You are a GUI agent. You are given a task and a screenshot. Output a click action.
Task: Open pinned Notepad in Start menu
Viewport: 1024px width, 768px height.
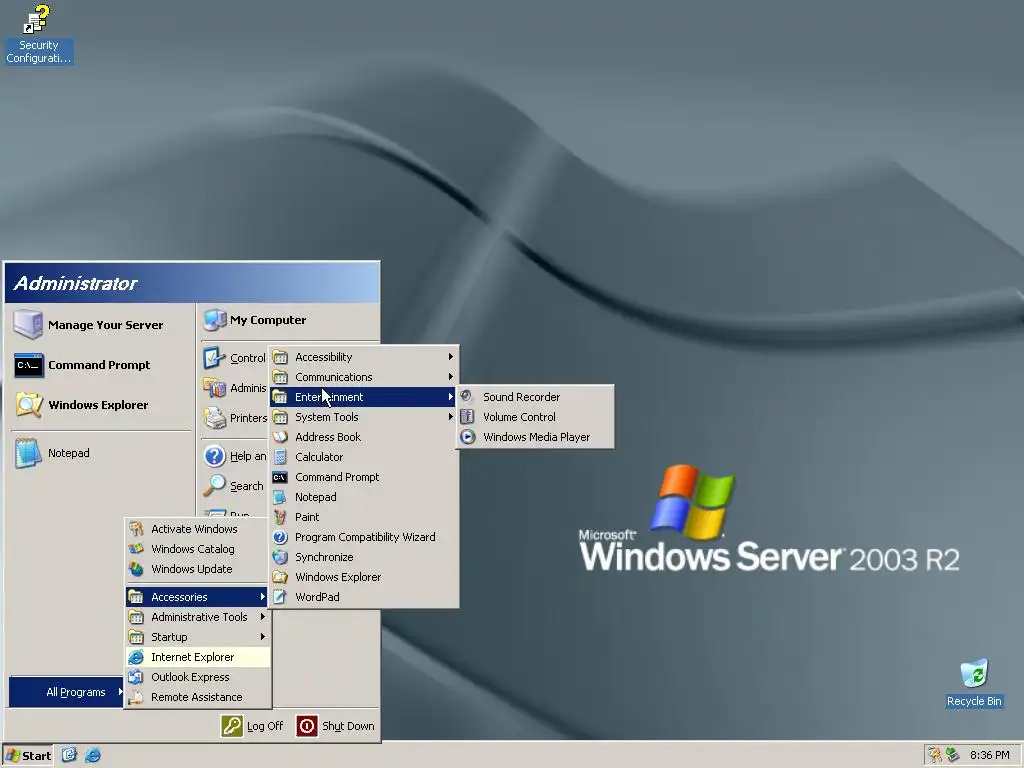coord(102,453)
